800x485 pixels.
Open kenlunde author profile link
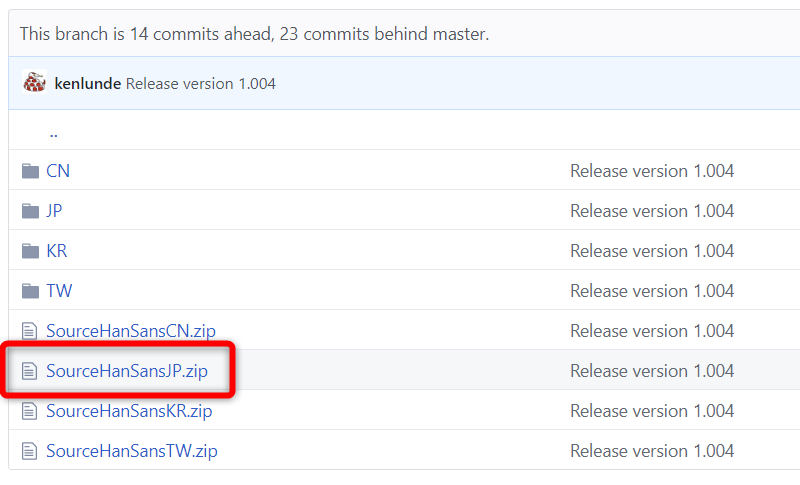(x=88, y=84)
